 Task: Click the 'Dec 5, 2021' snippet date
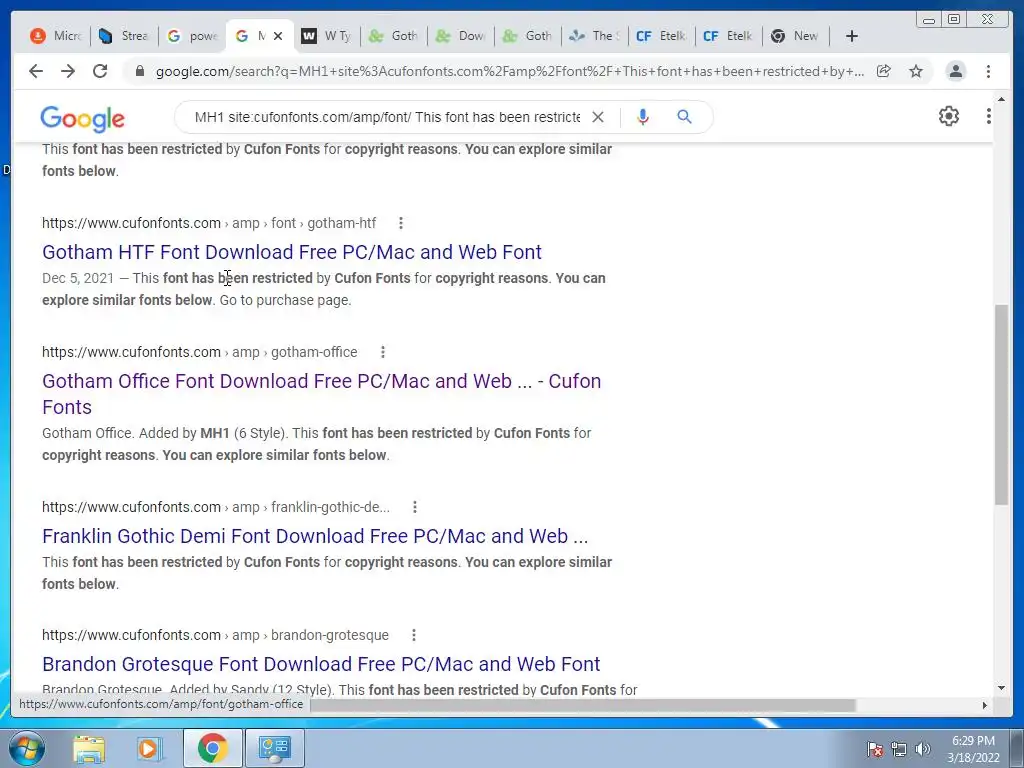(x=78, y=278)
